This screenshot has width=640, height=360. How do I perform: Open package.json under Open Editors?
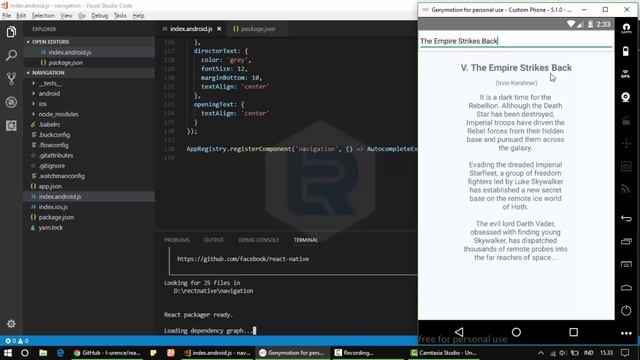(66, 63)
